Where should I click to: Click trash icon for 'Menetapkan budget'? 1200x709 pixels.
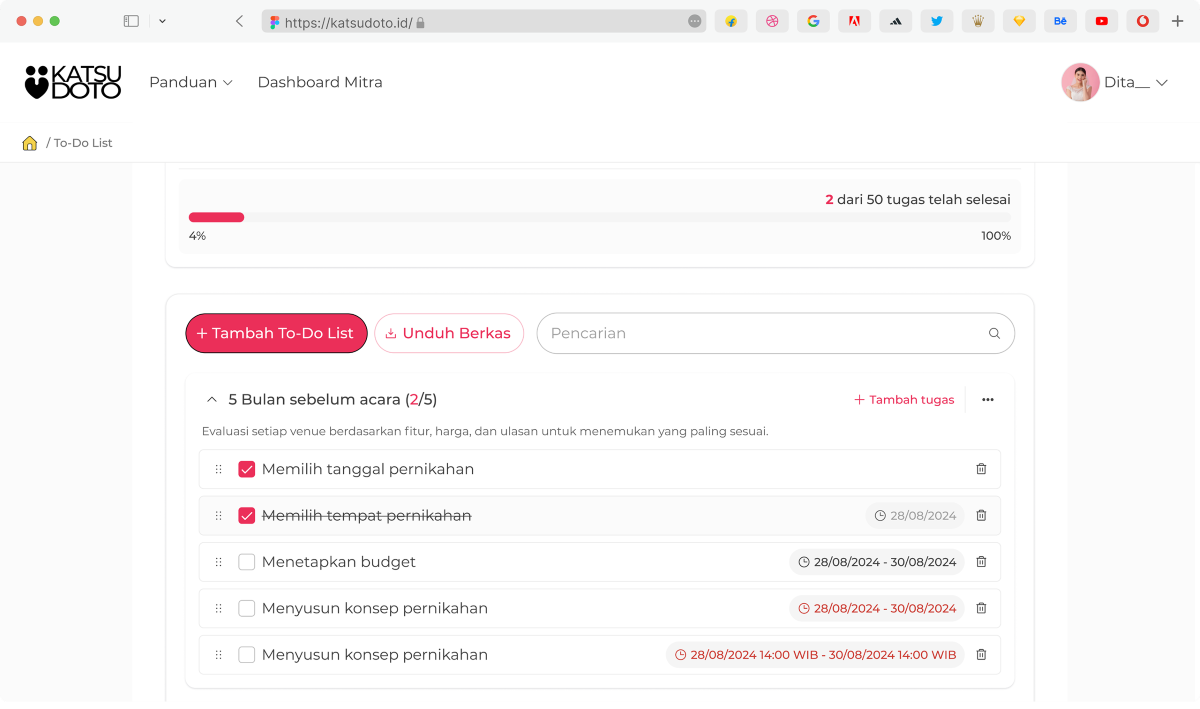click(981, 562)
